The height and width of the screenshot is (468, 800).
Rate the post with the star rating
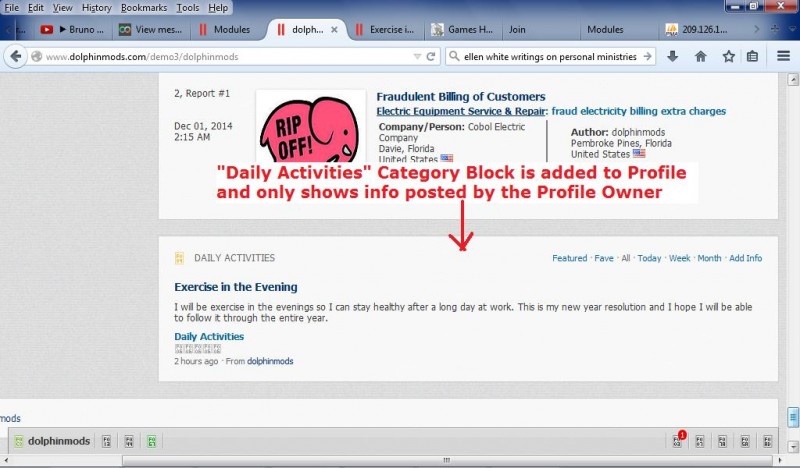(198, 349)
